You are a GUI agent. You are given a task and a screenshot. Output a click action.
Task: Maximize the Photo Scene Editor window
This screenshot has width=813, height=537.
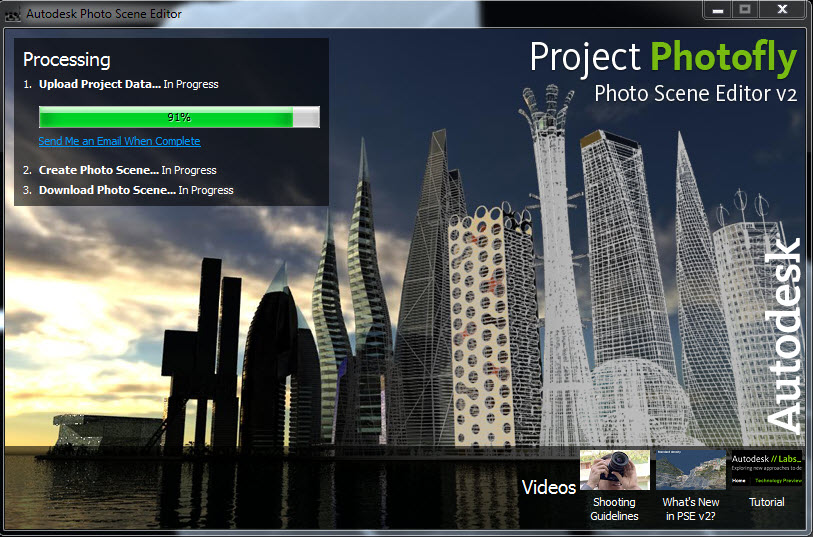(x=745, y=10)
